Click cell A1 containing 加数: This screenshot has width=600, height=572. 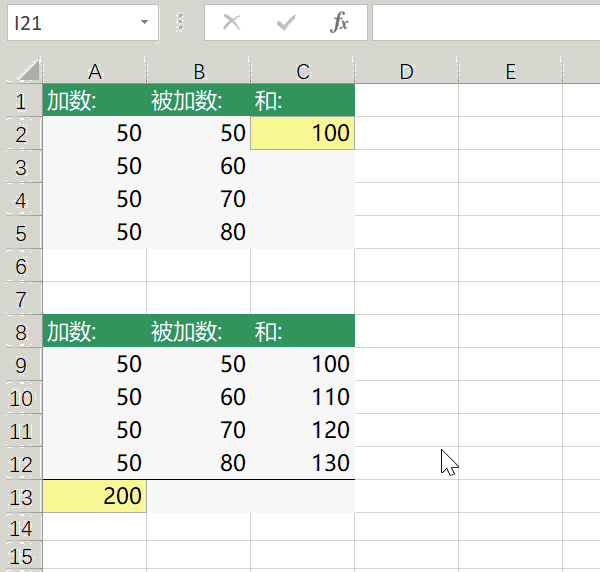[x=95, y=101]
